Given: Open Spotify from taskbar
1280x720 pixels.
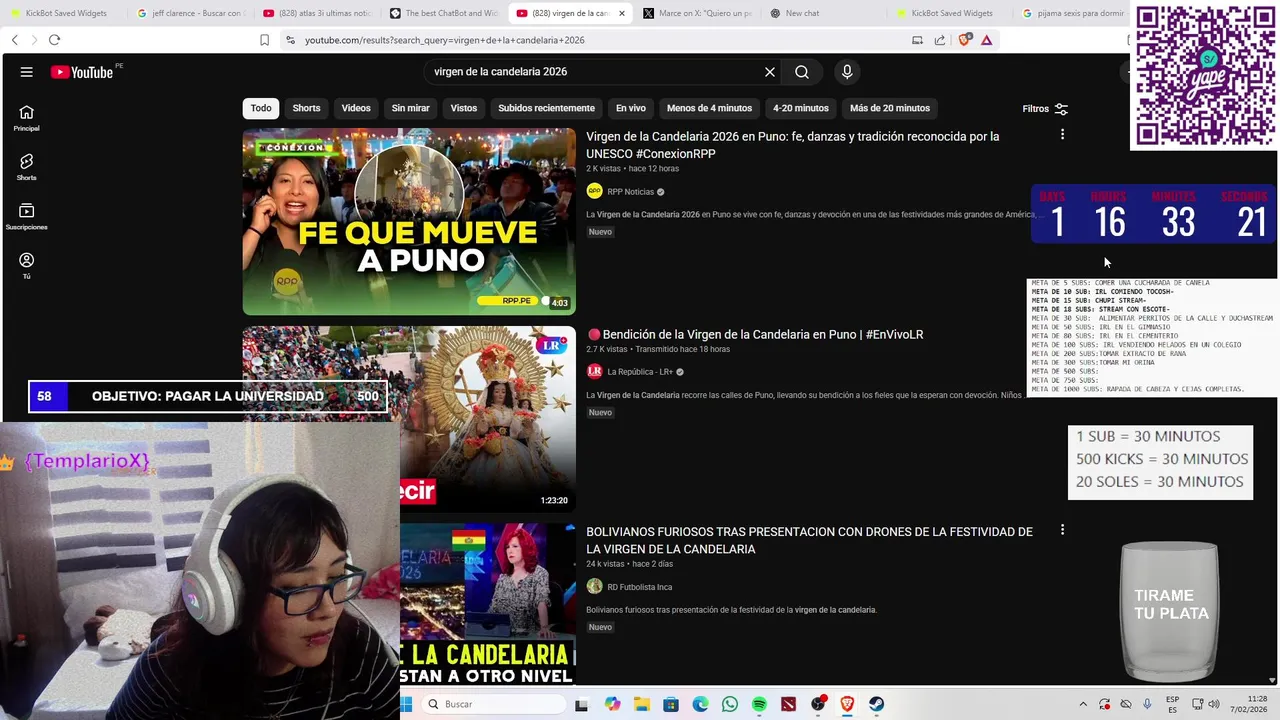Looking at the screenshot, I should (x=759, y=704).
